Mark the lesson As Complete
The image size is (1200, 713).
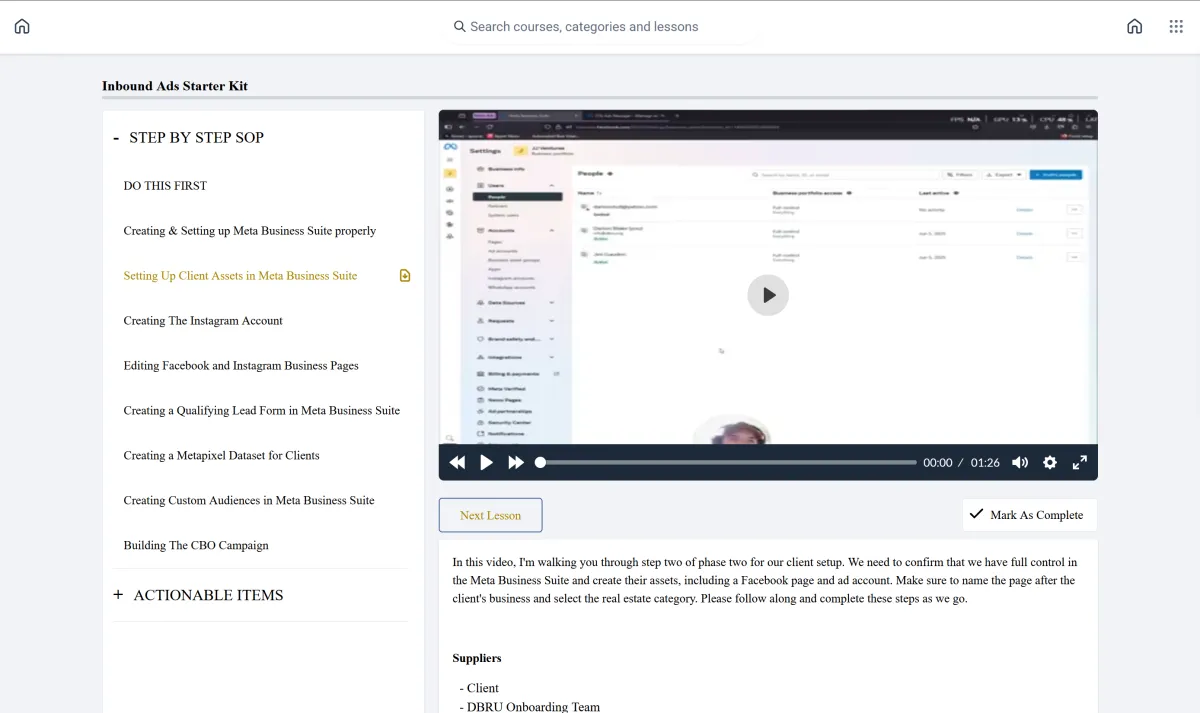click(x=1029, y=515)
